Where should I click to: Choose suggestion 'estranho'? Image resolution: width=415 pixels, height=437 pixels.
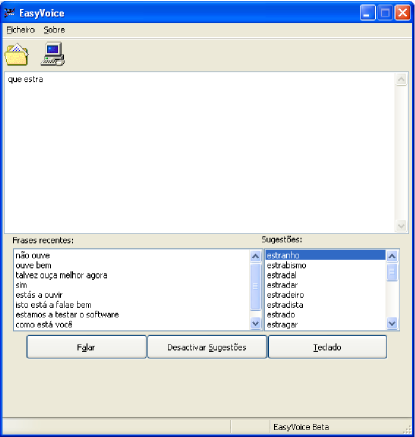325,256
